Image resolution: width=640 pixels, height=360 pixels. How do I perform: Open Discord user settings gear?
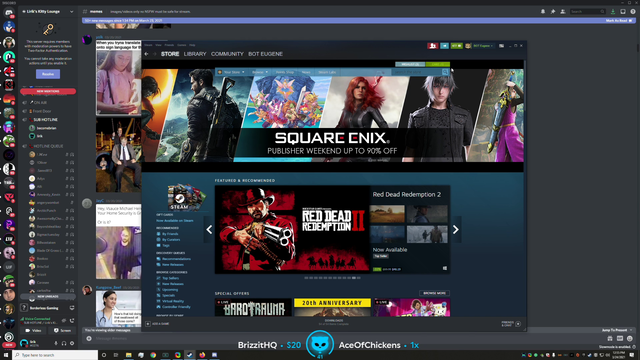pyautogui.click(x=72, y=343)
